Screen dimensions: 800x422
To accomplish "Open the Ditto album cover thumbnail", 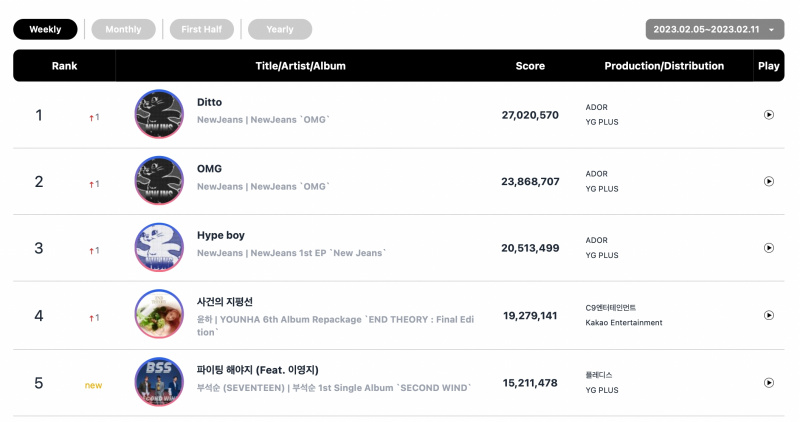I will (x=159, y=114).
